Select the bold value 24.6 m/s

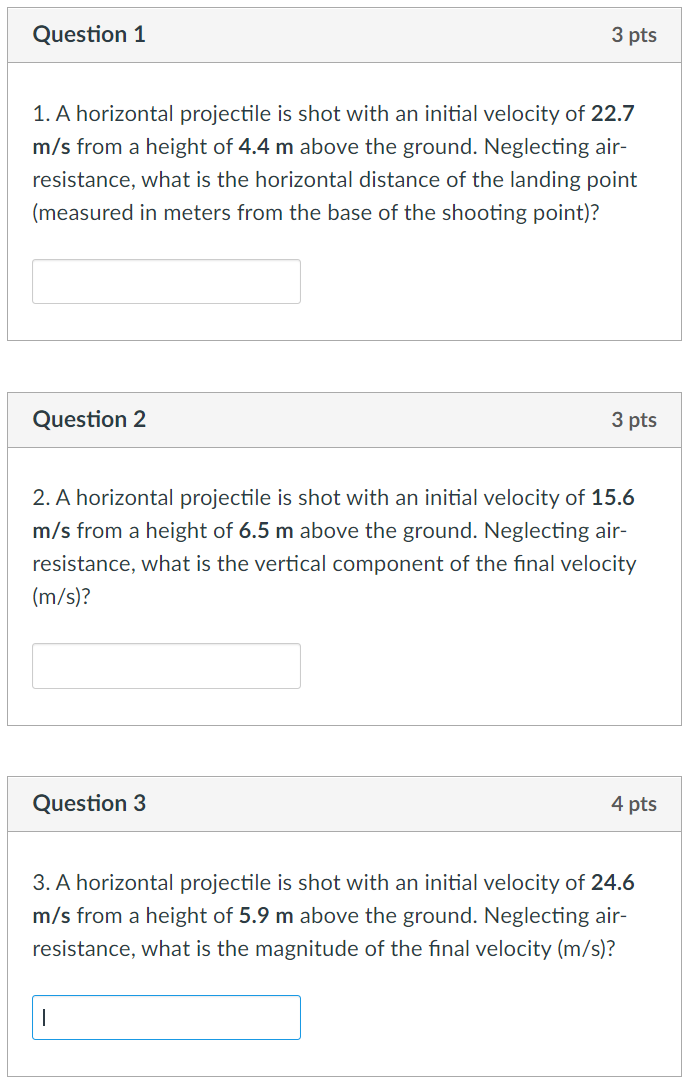612,882
